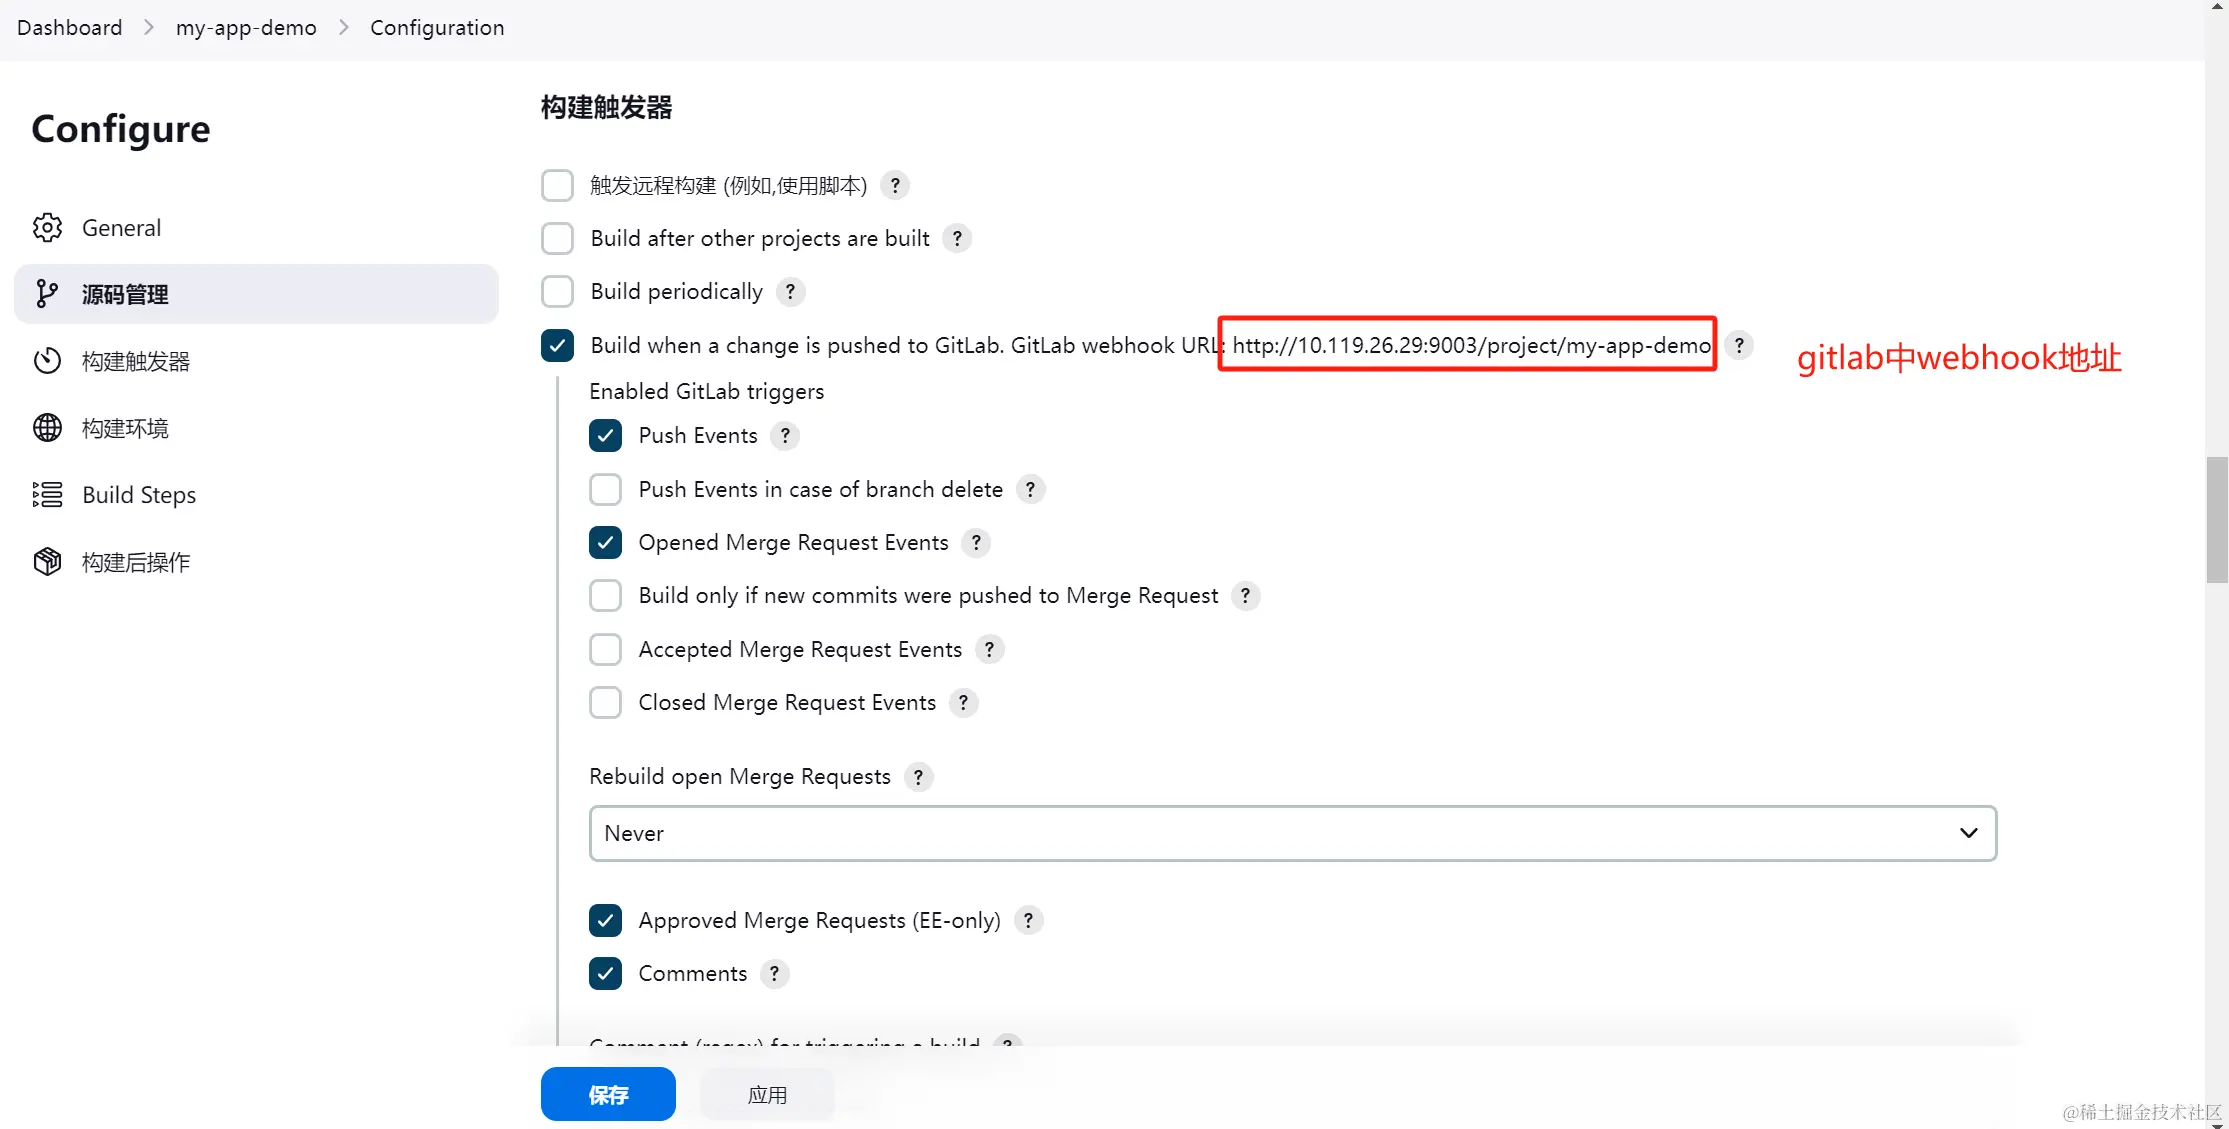Open Rebuild open Merge Requests dropdown

[x=1293, y=833]
